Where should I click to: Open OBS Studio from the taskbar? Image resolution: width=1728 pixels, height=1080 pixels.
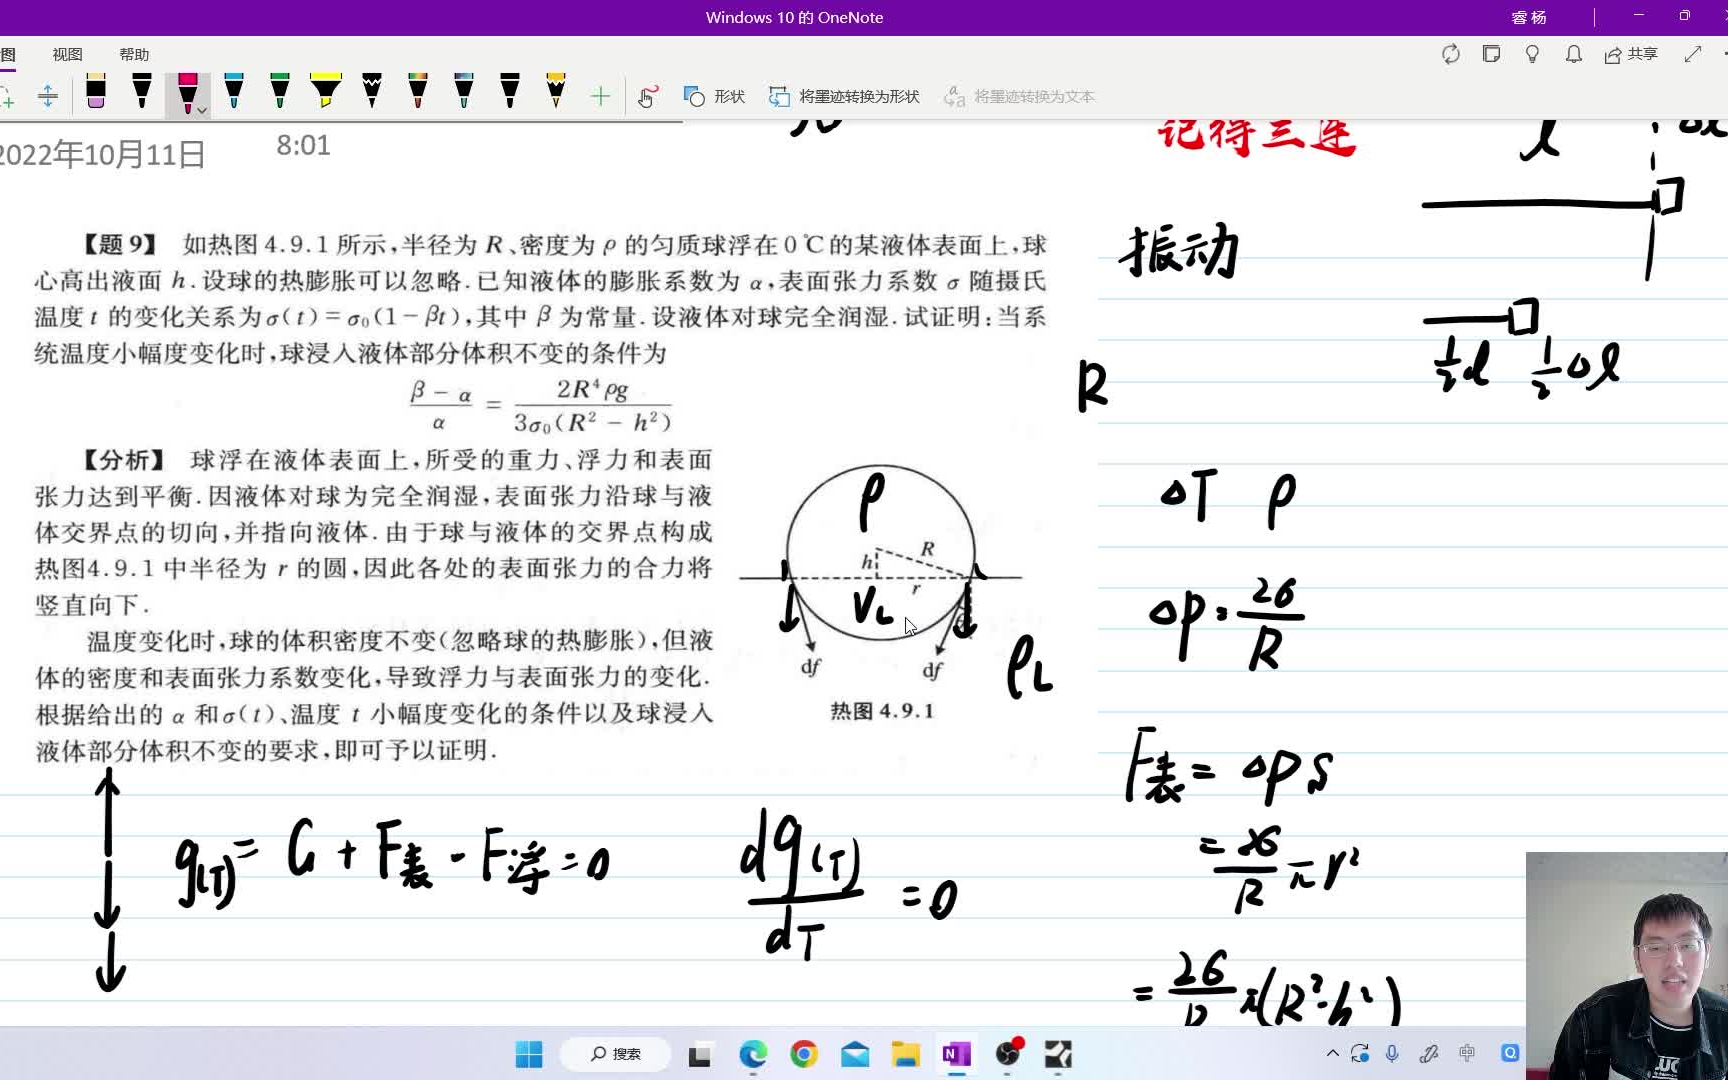1008,1053
